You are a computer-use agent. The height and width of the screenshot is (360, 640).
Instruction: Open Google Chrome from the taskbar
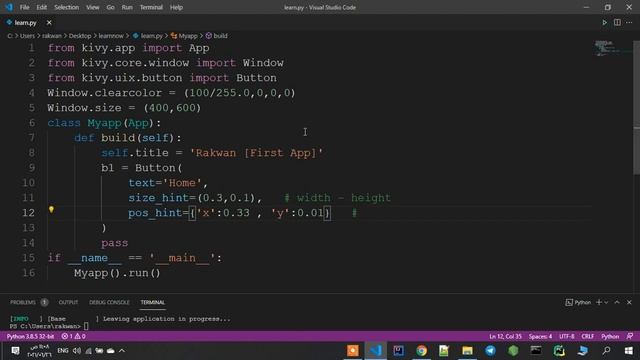[422, 351]
